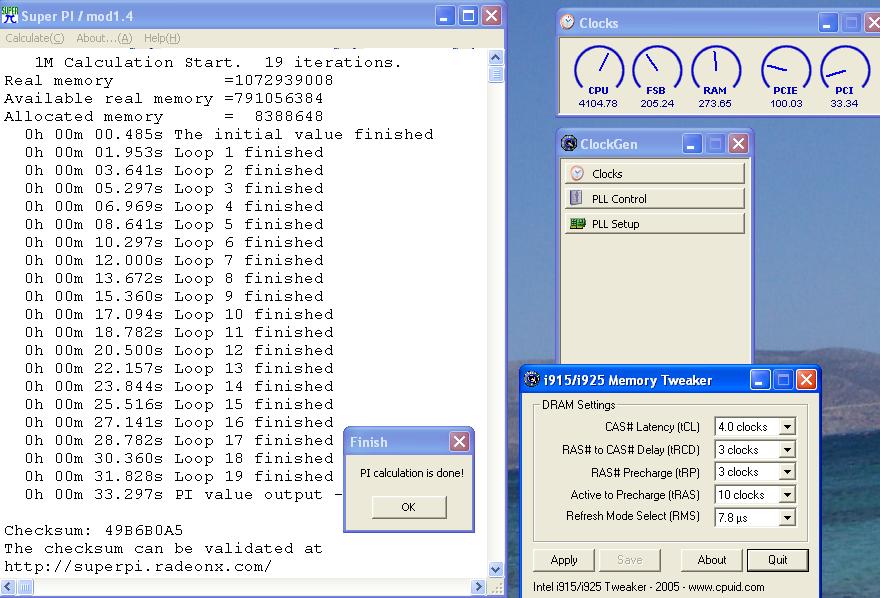Click the 'PI calculation is done!' message
Screen dimensions: 880x598
pyautogui.click(x=412, y=473)
